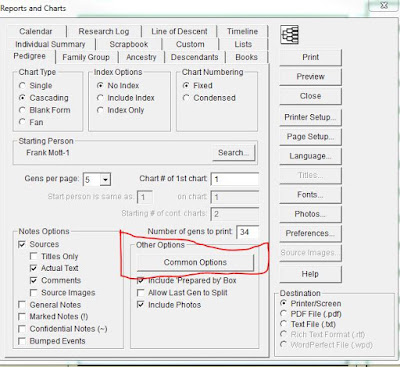Click the pedigree chart icon above Print

(289, 35)
